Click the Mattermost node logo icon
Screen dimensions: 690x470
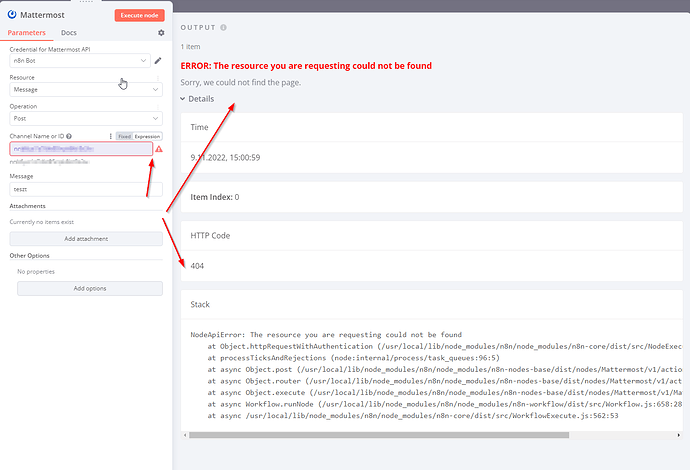[x=12, y=15]
